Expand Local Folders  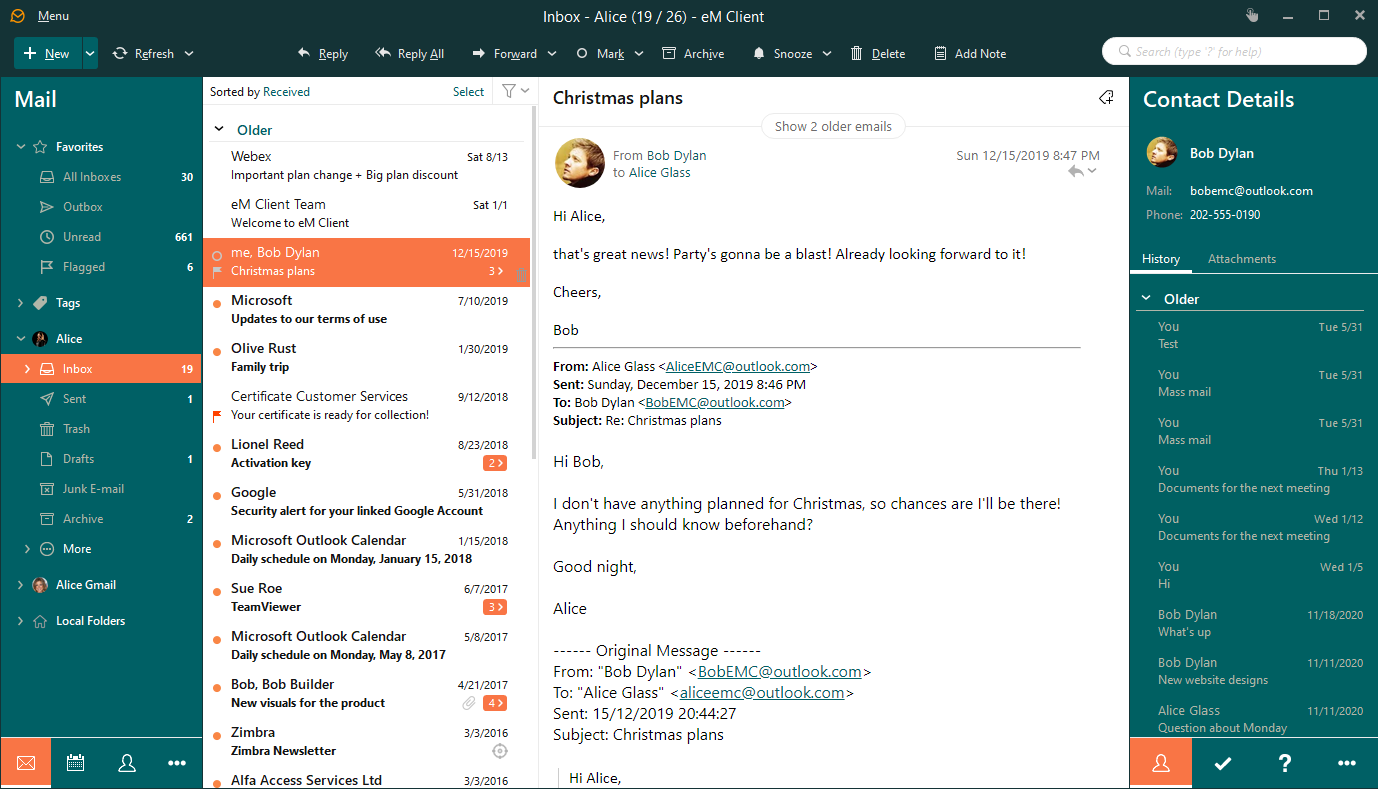tap(21, 621)
